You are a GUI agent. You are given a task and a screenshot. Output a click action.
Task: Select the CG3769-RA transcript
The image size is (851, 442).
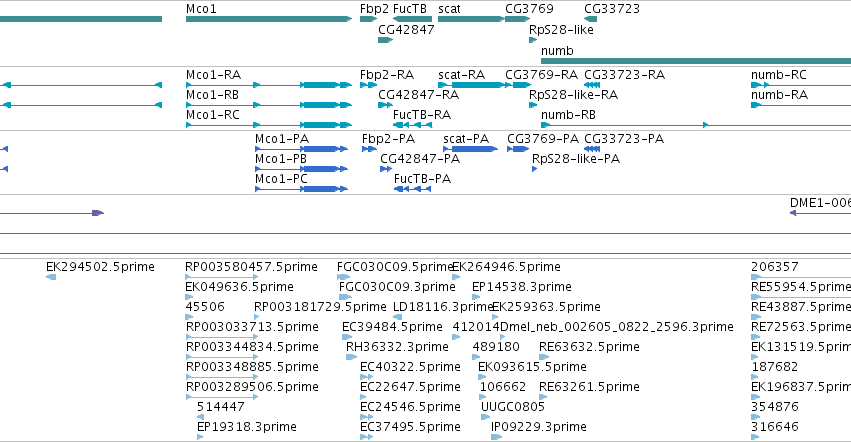click(x=541, y=74)
